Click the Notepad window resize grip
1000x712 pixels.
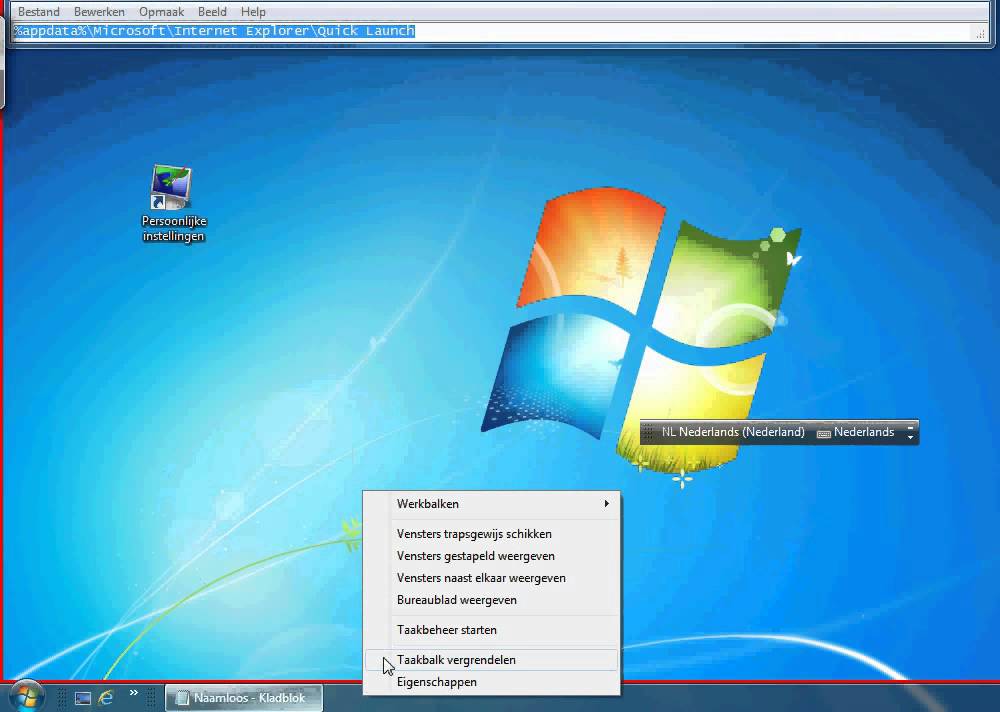(980, 33)
